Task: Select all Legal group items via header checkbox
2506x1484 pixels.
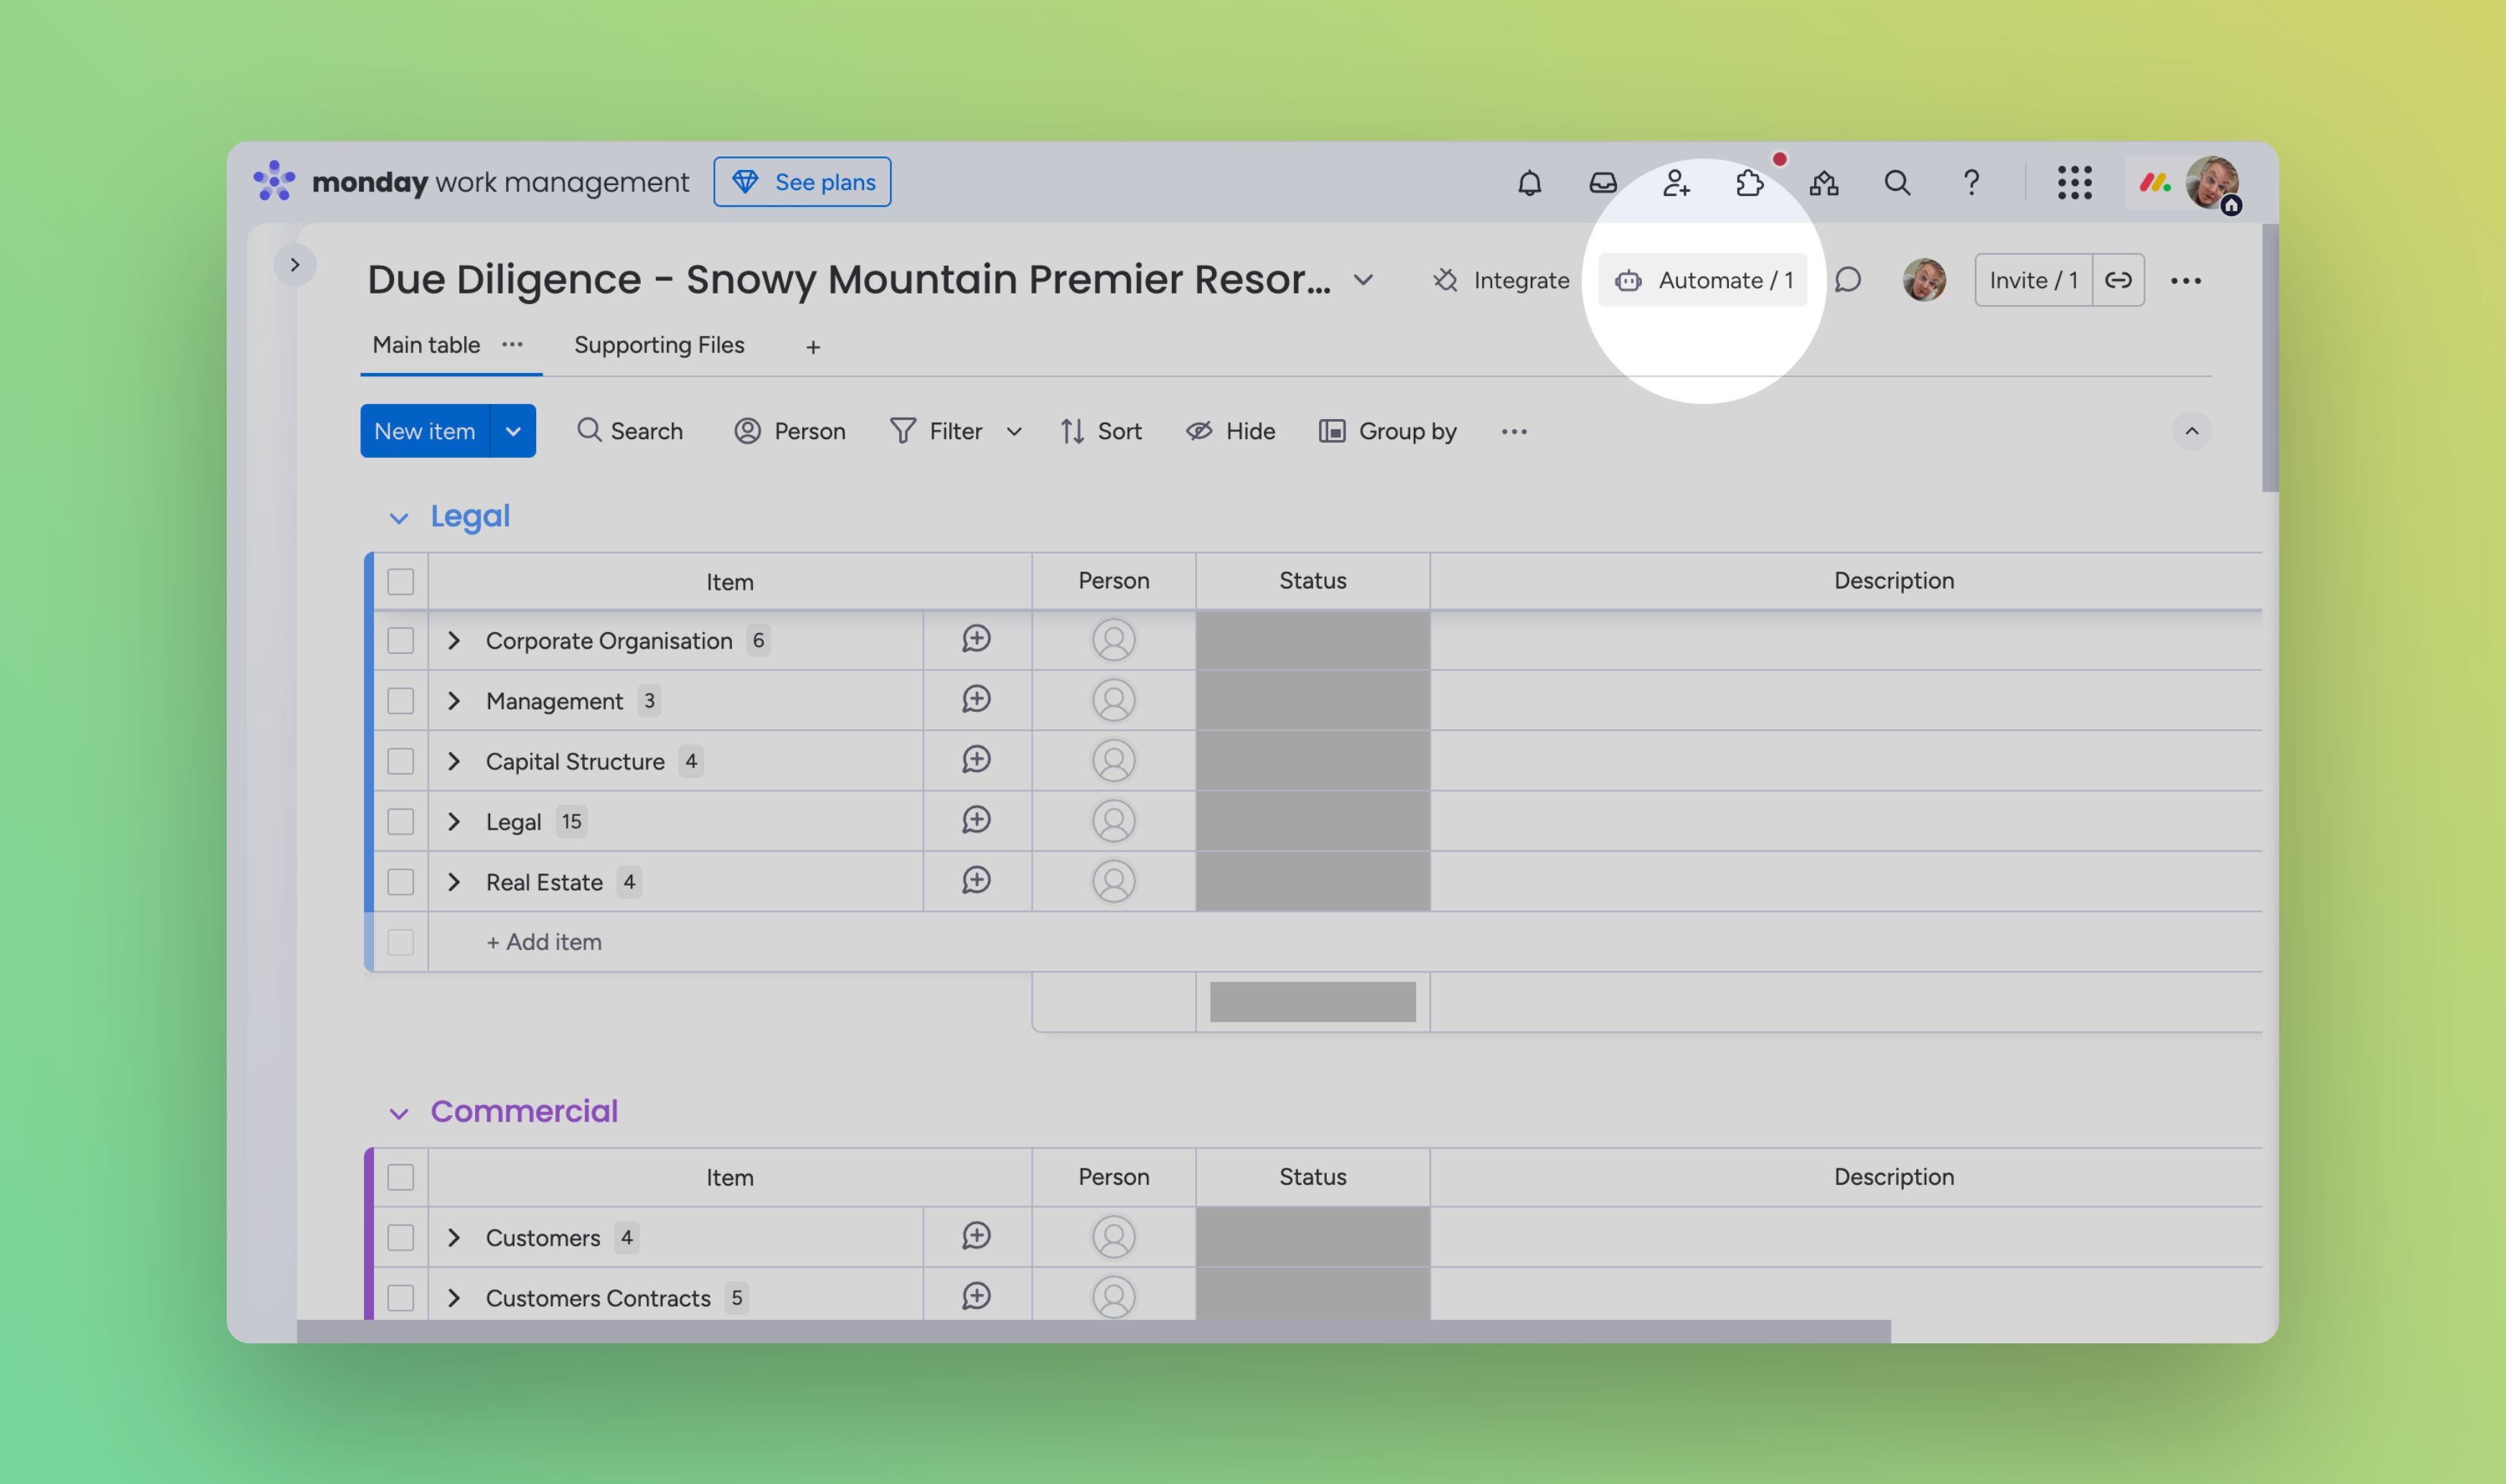Action: click(x=400, y=580)
